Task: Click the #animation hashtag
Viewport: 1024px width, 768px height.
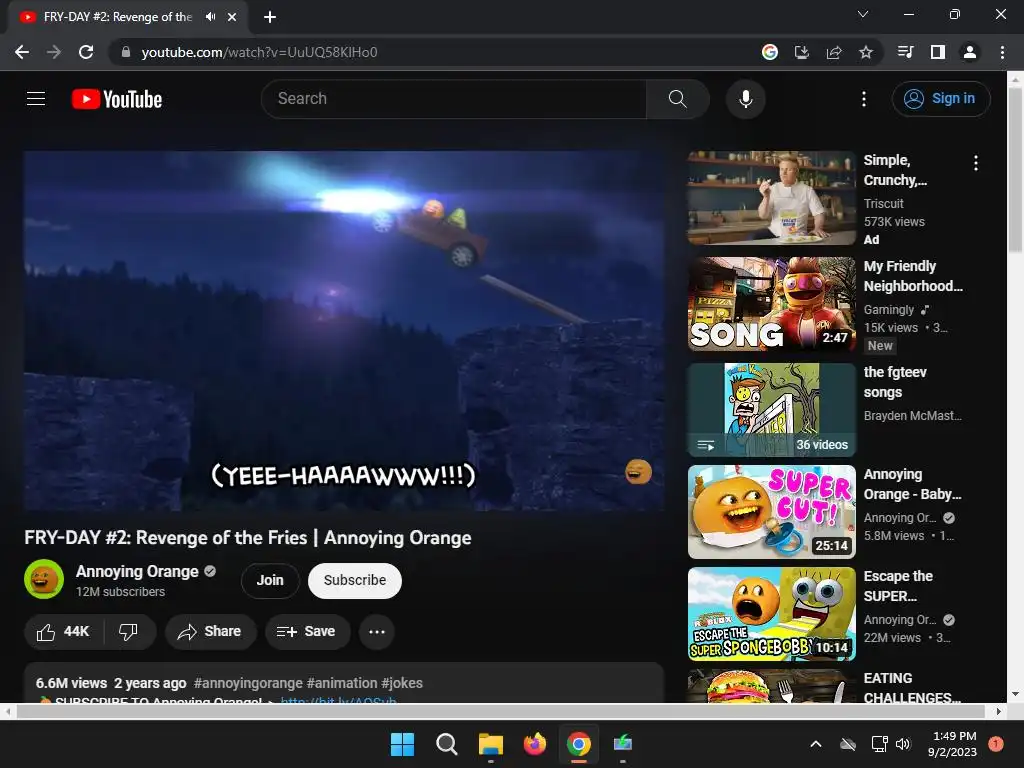Action: coord(342,683)
